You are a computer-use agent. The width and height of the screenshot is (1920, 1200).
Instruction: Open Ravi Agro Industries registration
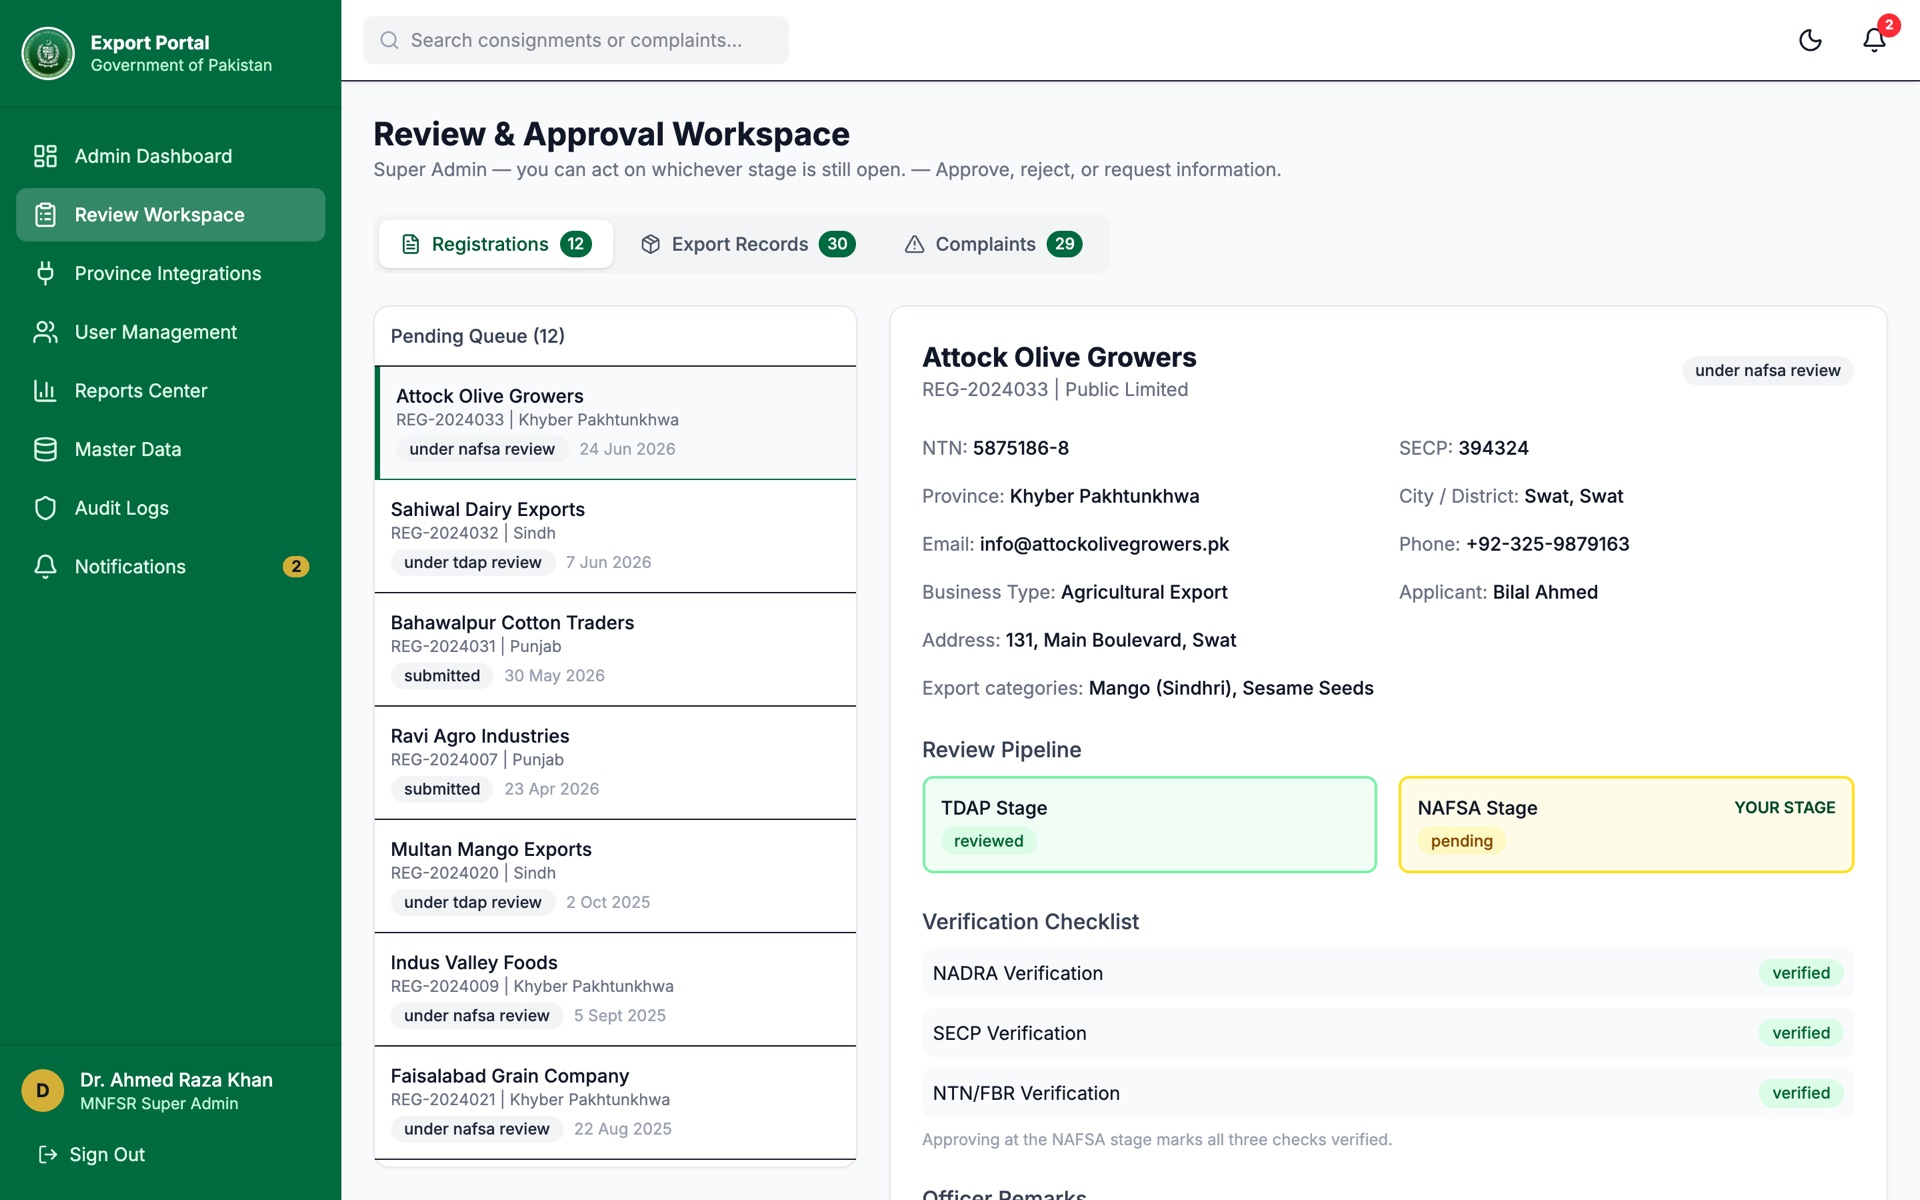(616, 763)
